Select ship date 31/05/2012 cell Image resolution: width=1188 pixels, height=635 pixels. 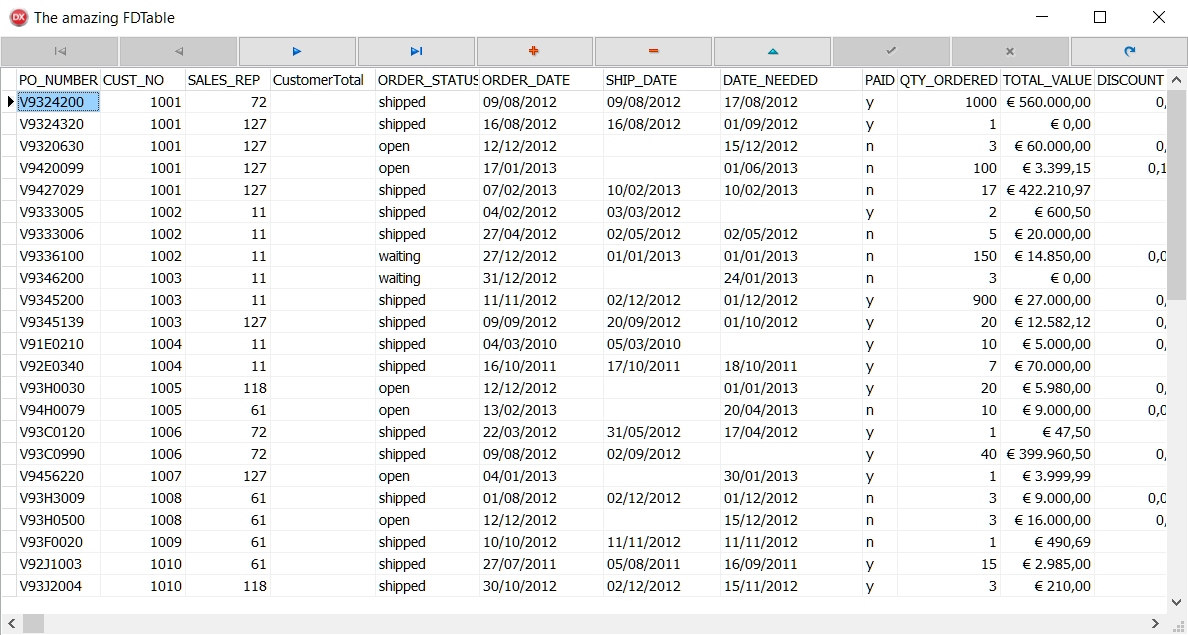coord(643,432)
